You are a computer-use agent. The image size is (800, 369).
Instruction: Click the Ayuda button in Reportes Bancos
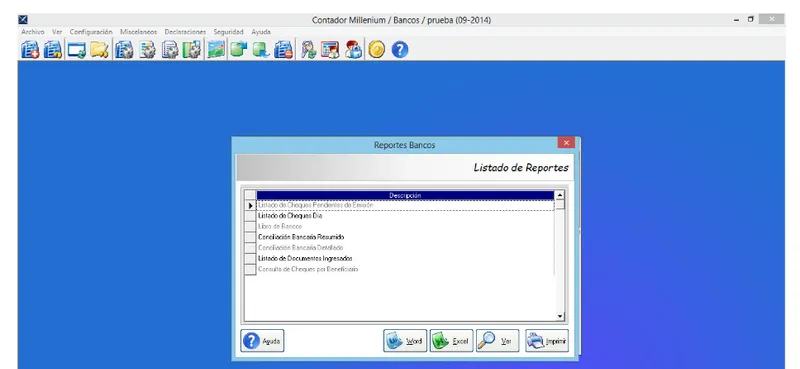pyautogui.click(x=262, y=341)
